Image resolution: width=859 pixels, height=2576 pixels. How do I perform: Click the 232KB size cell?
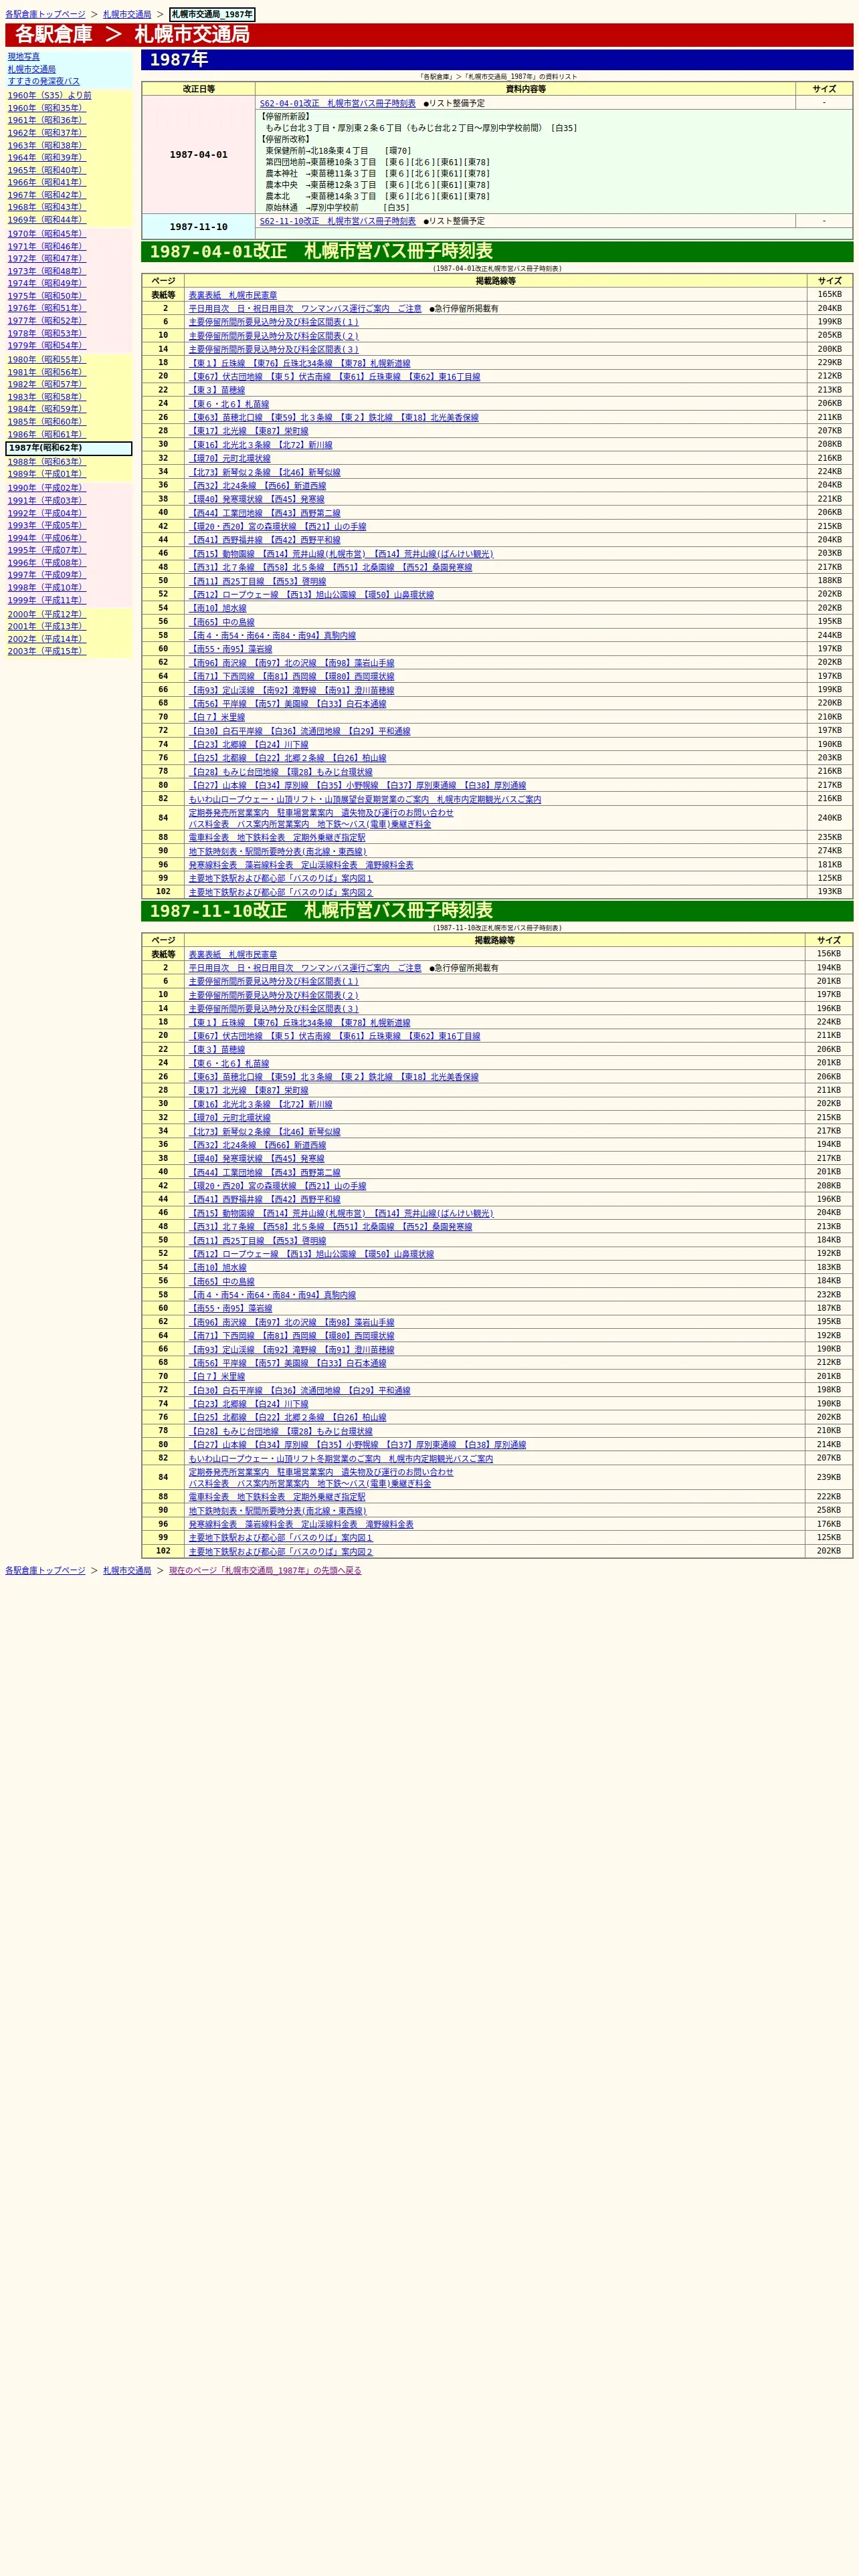pyautogui.click(x=829, y=1294)
